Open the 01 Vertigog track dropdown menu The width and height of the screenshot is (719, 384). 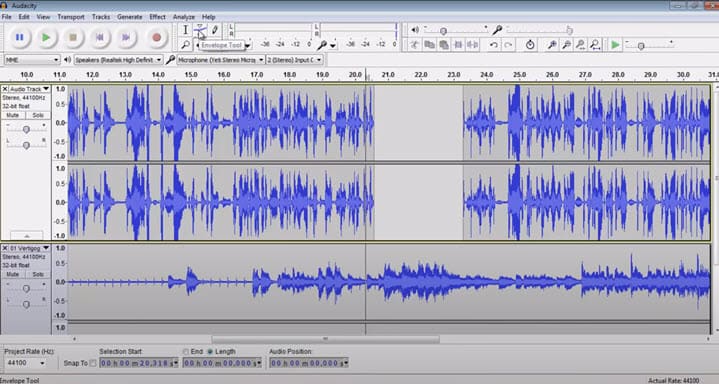[x=30, y=248]
